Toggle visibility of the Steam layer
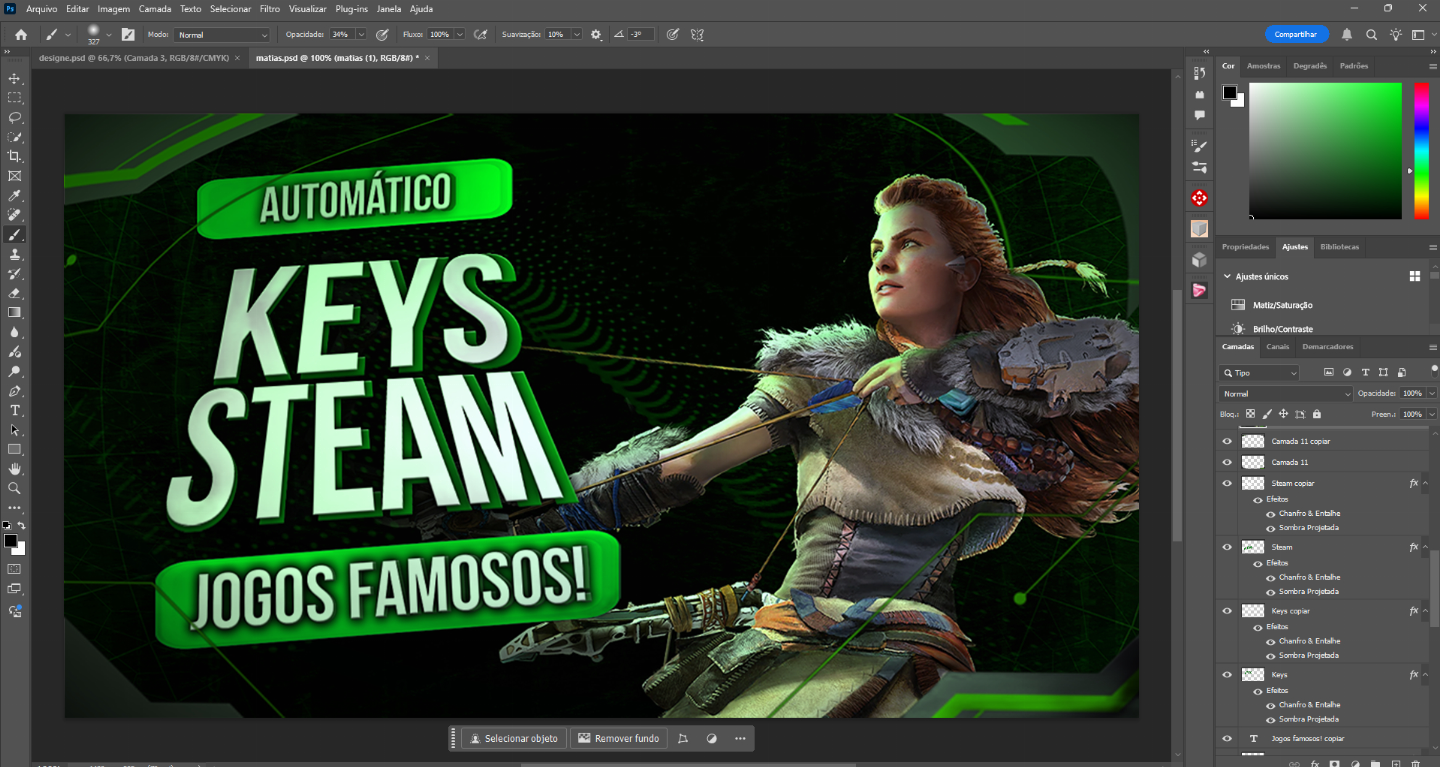Screen dimensions: 1440x767 coord(1227,547)
